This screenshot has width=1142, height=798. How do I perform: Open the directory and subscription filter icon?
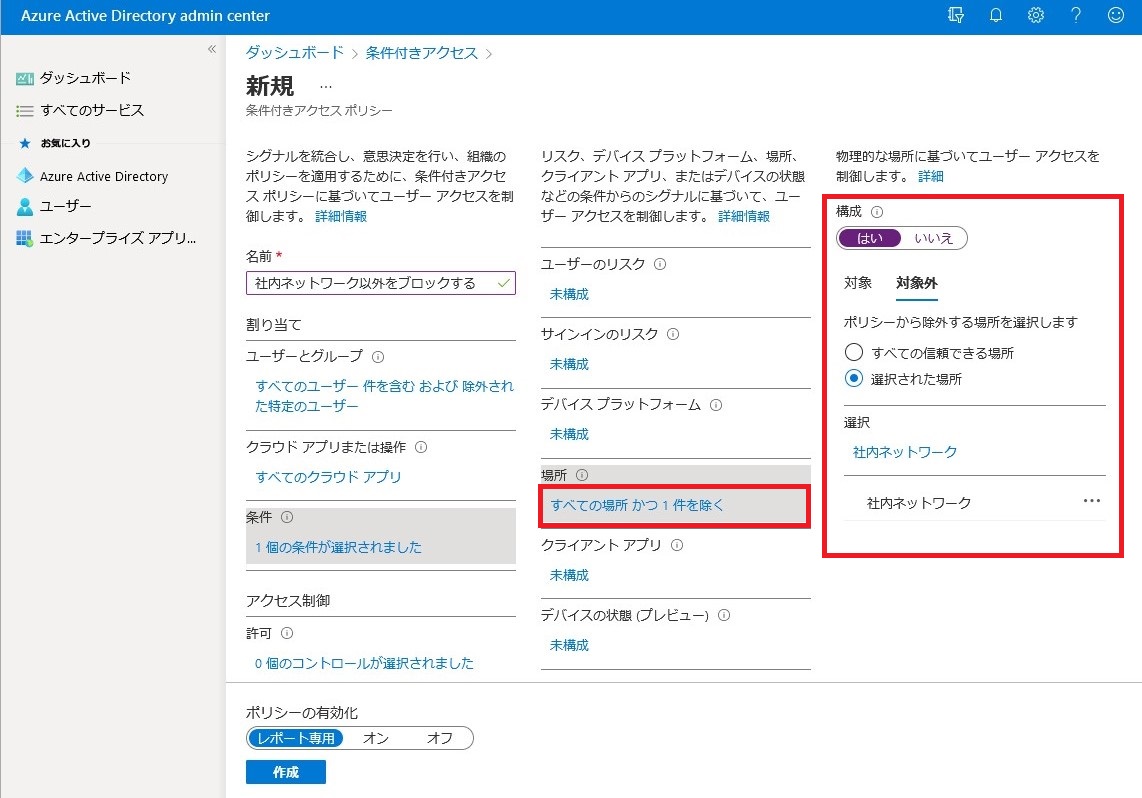point(956,15)
